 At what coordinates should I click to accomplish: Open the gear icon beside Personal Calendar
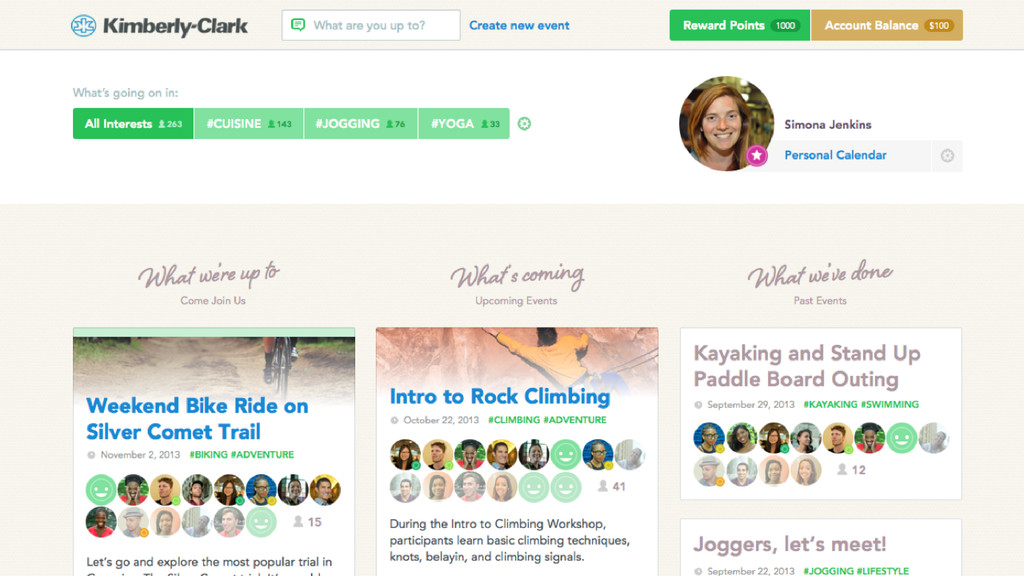point(947,155)
